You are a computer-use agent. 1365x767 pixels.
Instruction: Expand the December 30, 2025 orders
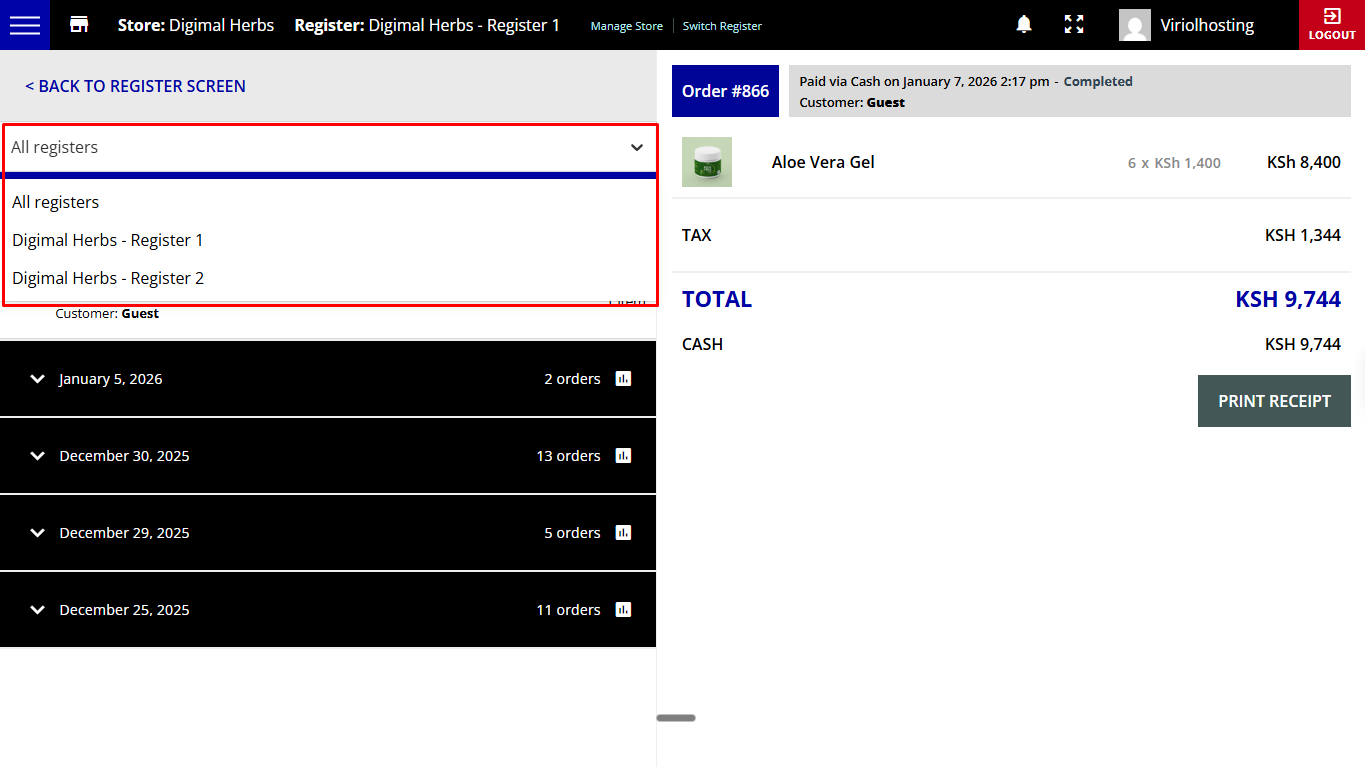point(38,456)
